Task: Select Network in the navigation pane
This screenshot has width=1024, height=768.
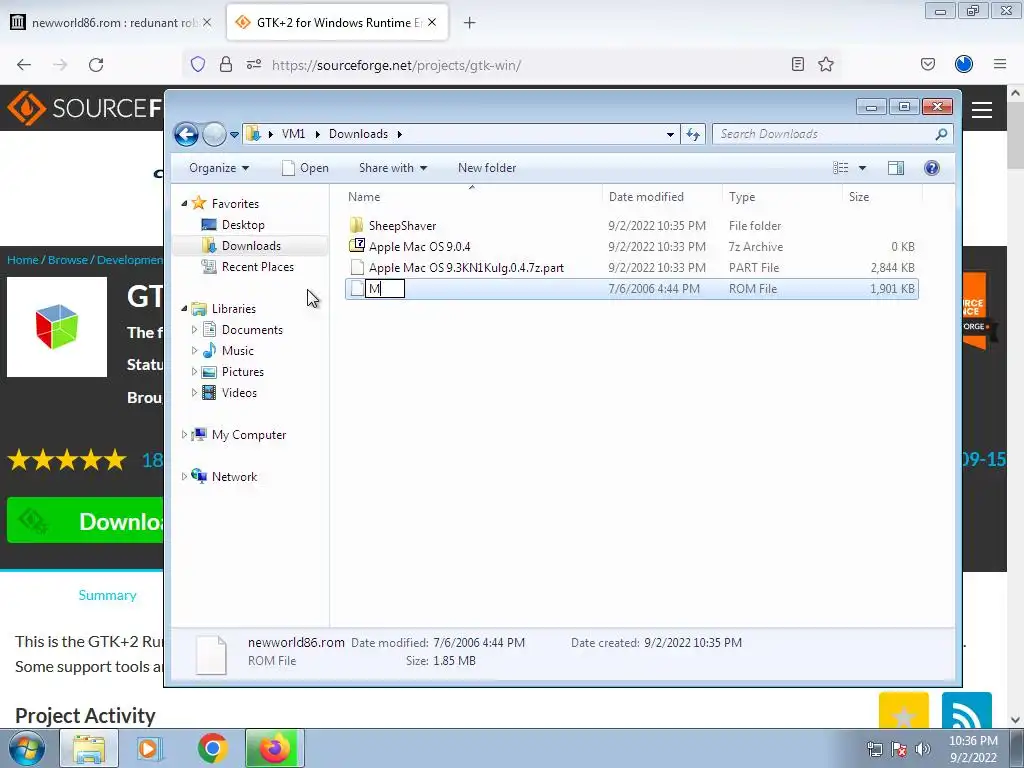Action: [234, 477]
